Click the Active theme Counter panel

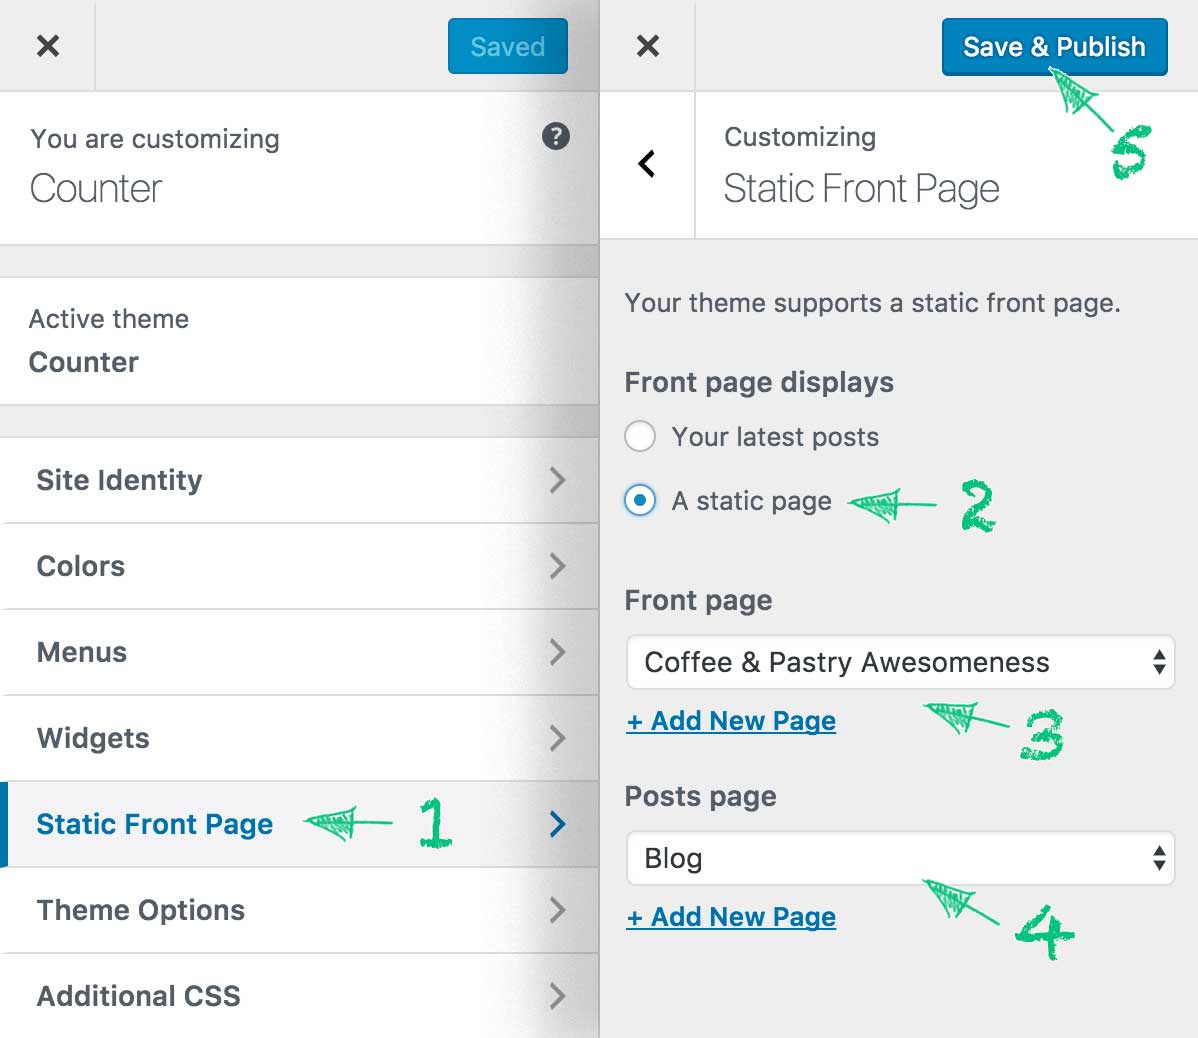pos(300,341)
